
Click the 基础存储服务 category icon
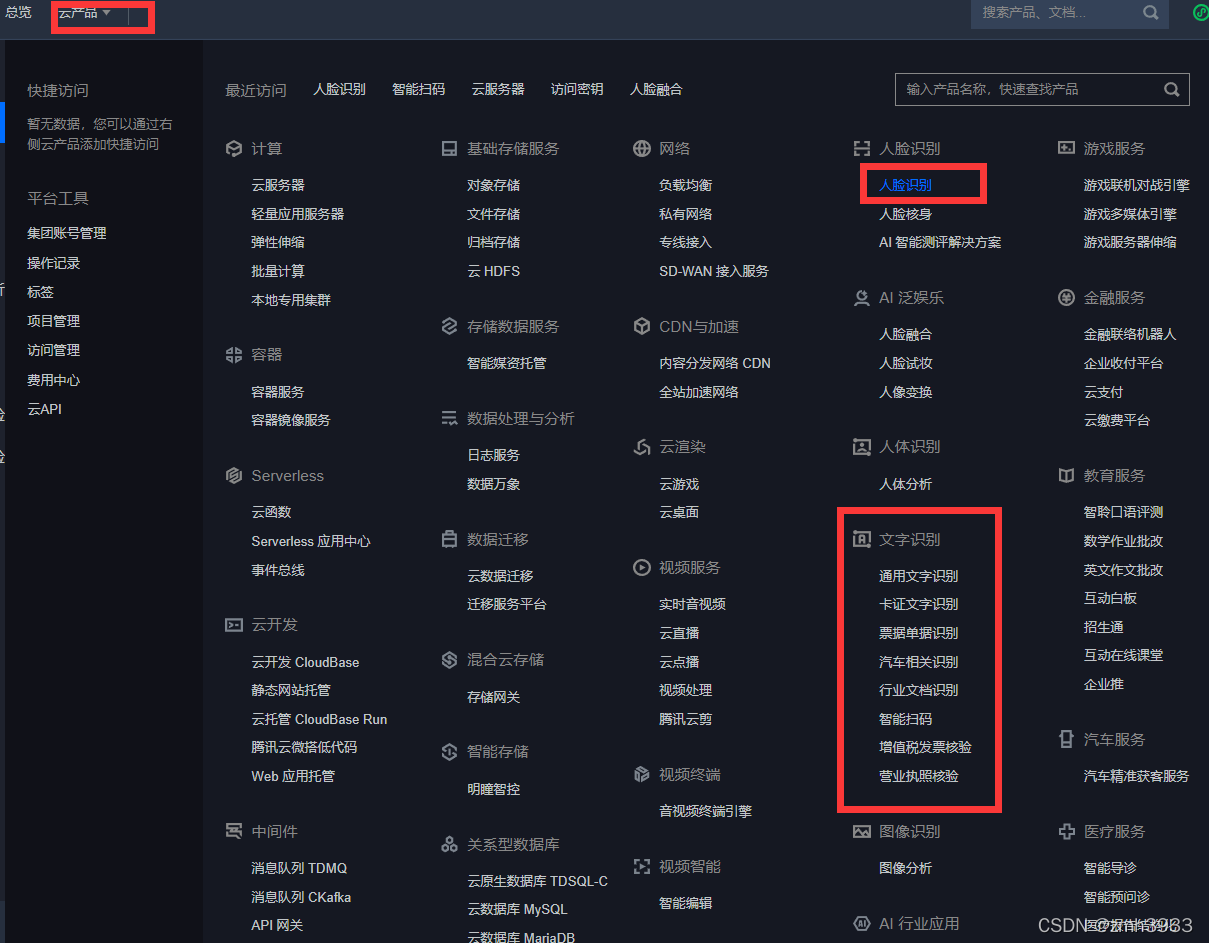449,149
